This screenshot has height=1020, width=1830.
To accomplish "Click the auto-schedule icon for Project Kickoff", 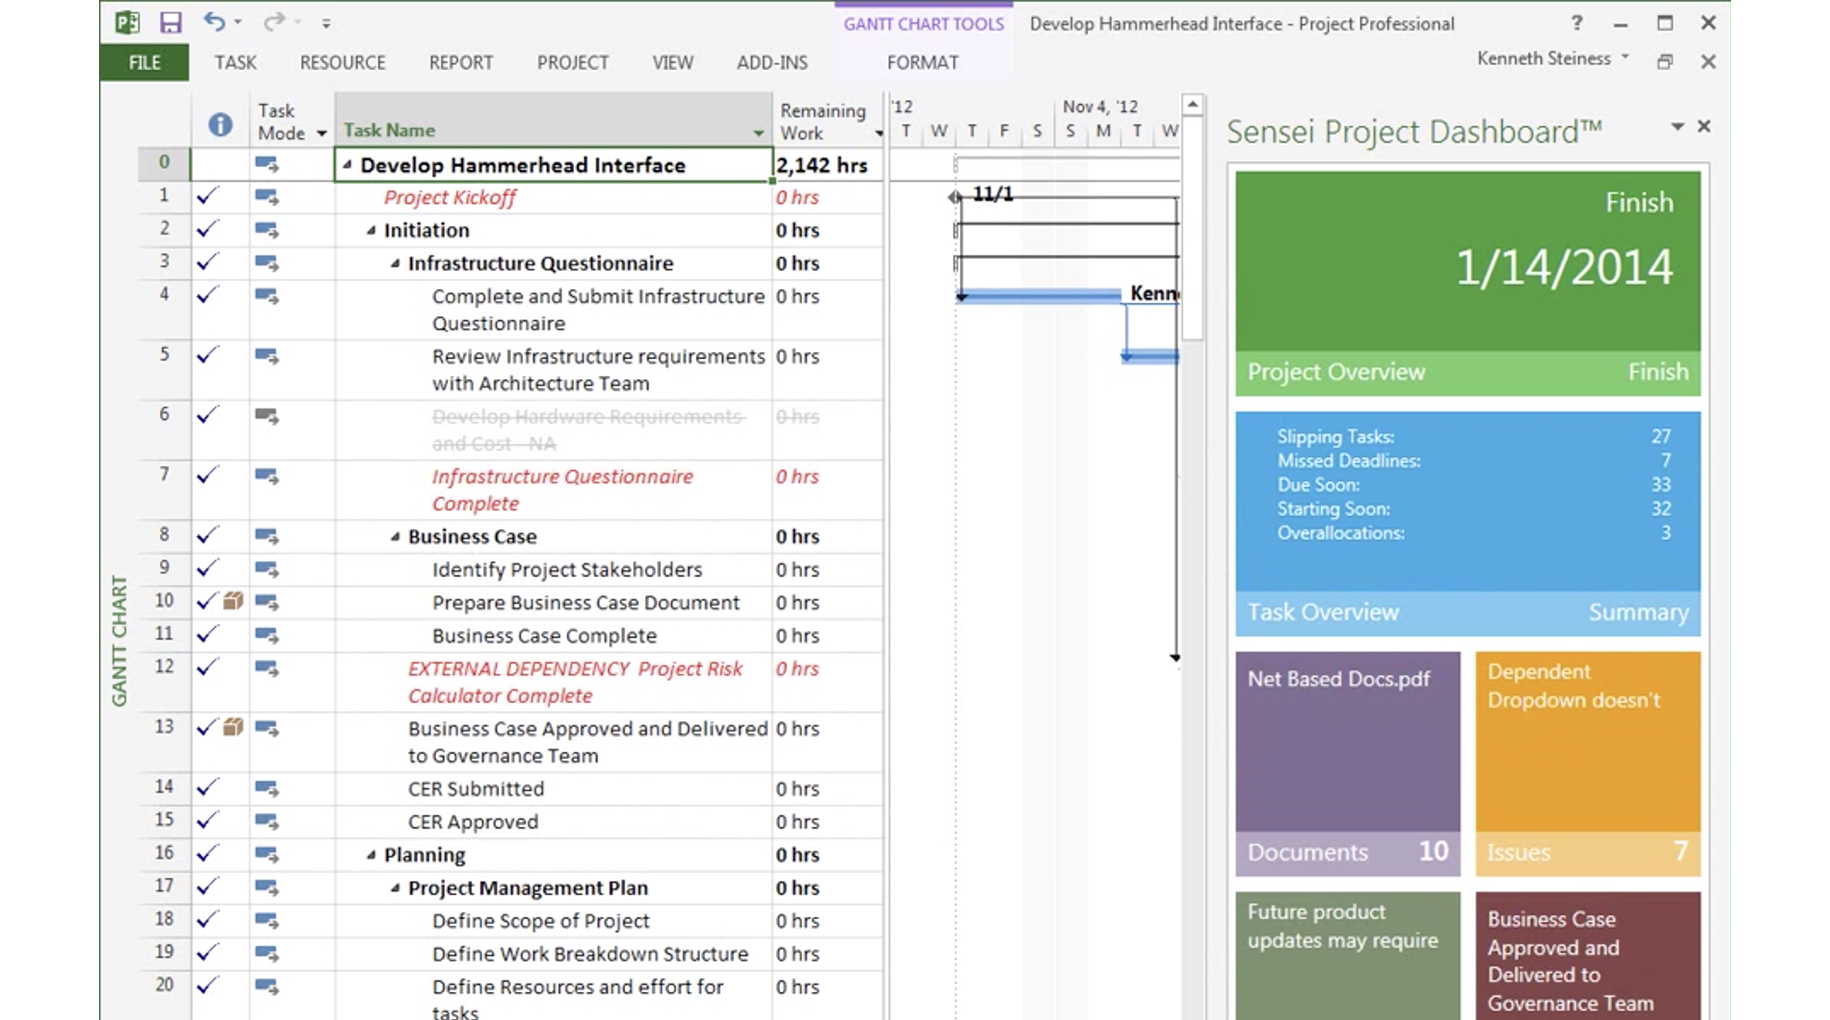I will tap(266, 197).
